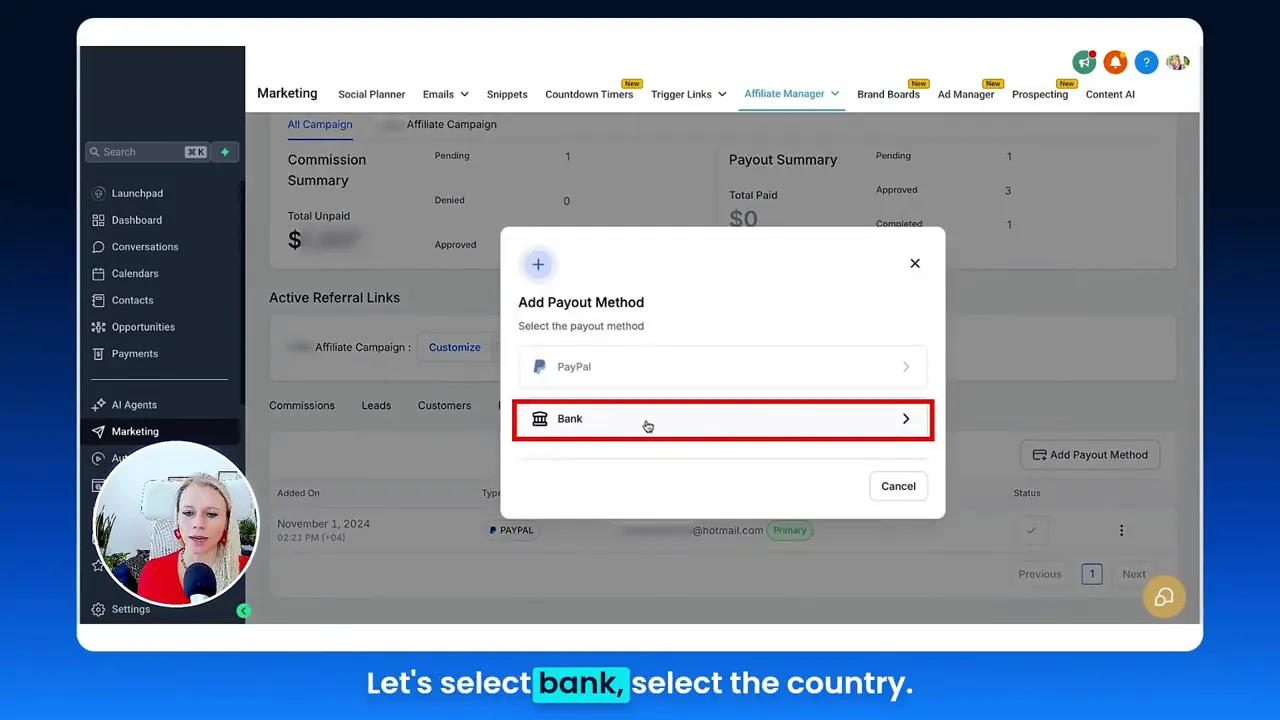
Task: Open the Opportunities section
Action: tap(142, 327)
